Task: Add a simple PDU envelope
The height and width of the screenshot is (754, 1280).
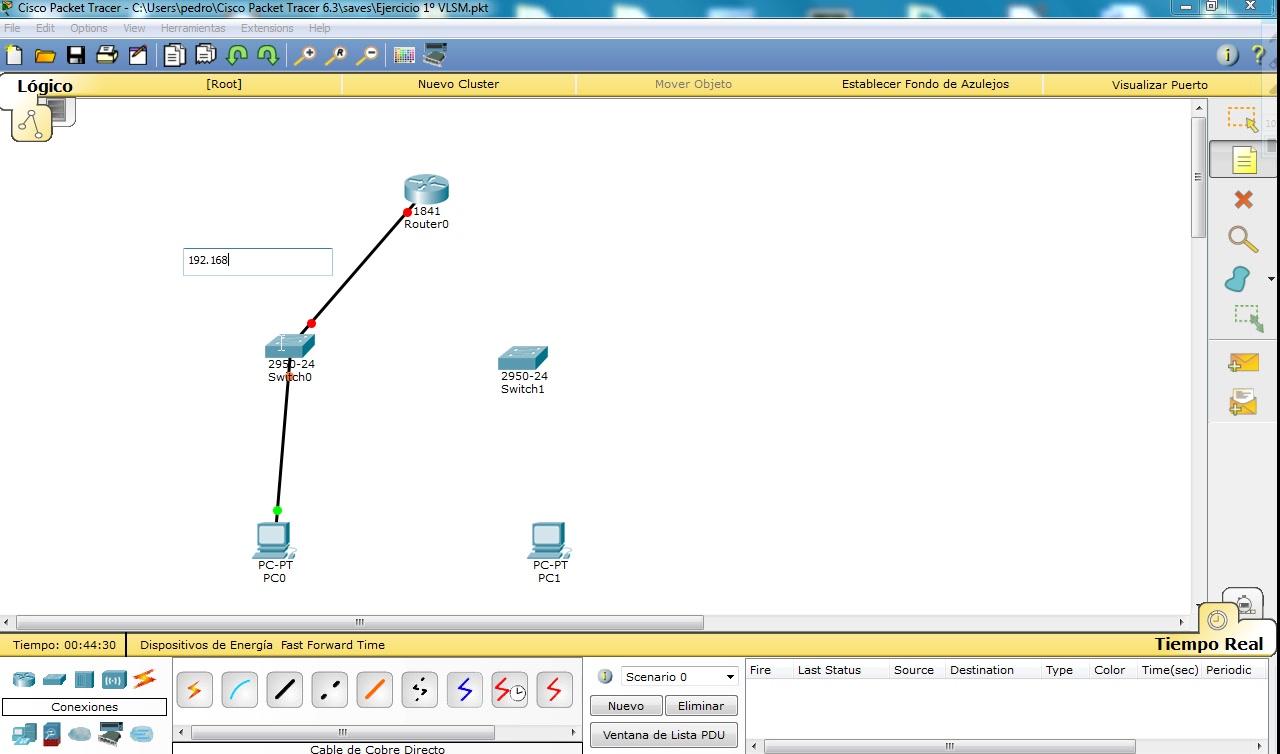Action: [1243, 363]
